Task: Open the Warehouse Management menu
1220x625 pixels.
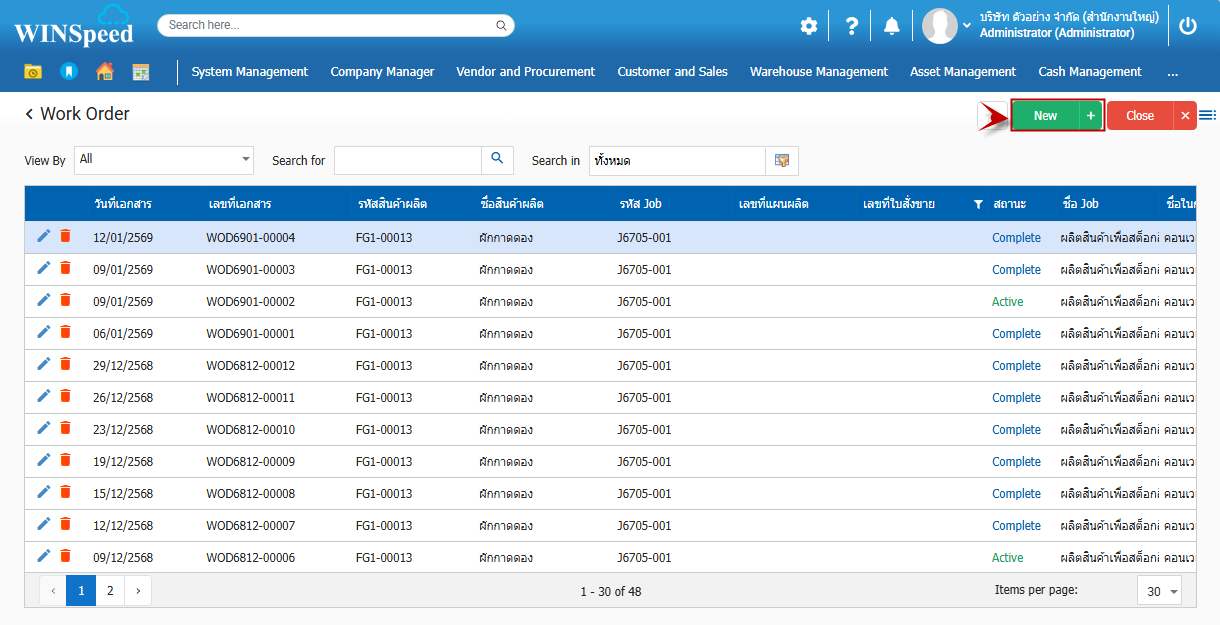Action: tap(818, 72)
